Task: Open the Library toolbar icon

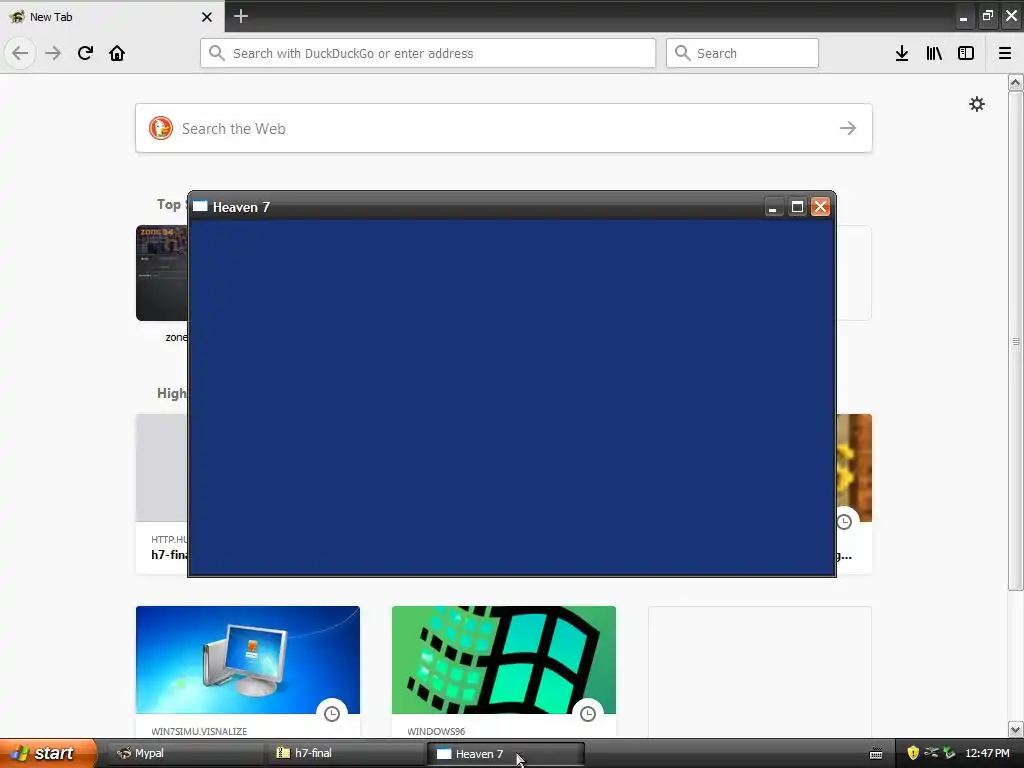Action: point(934,53)
